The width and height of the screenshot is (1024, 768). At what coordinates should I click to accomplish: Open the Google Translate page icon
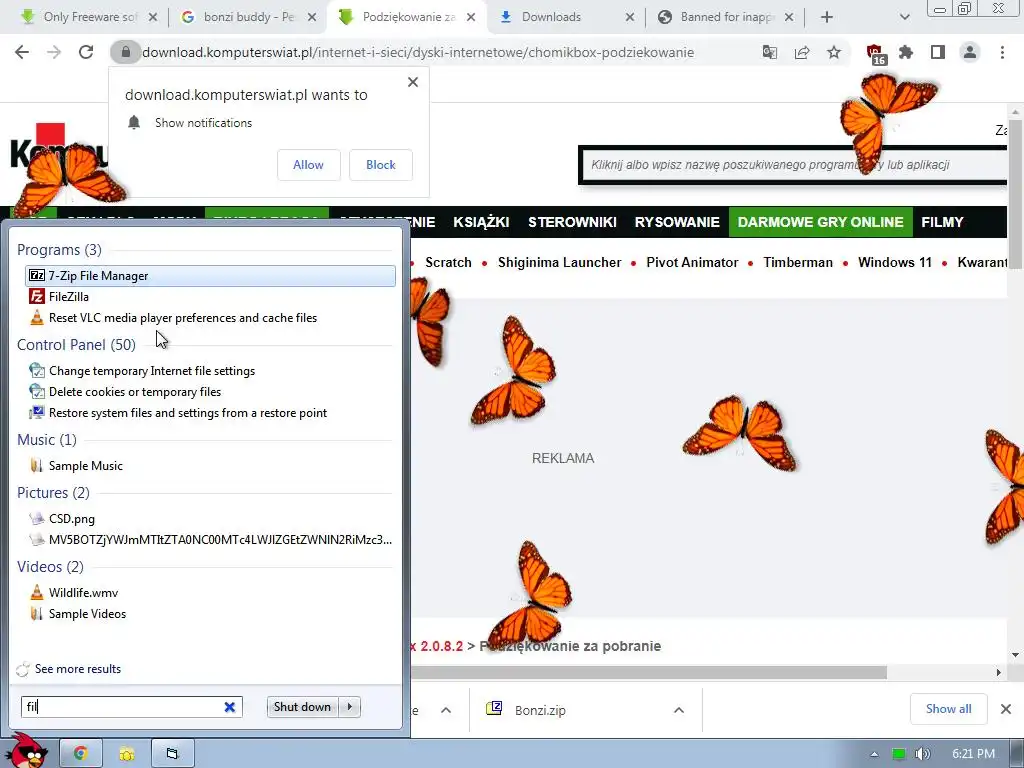[770, 52]
